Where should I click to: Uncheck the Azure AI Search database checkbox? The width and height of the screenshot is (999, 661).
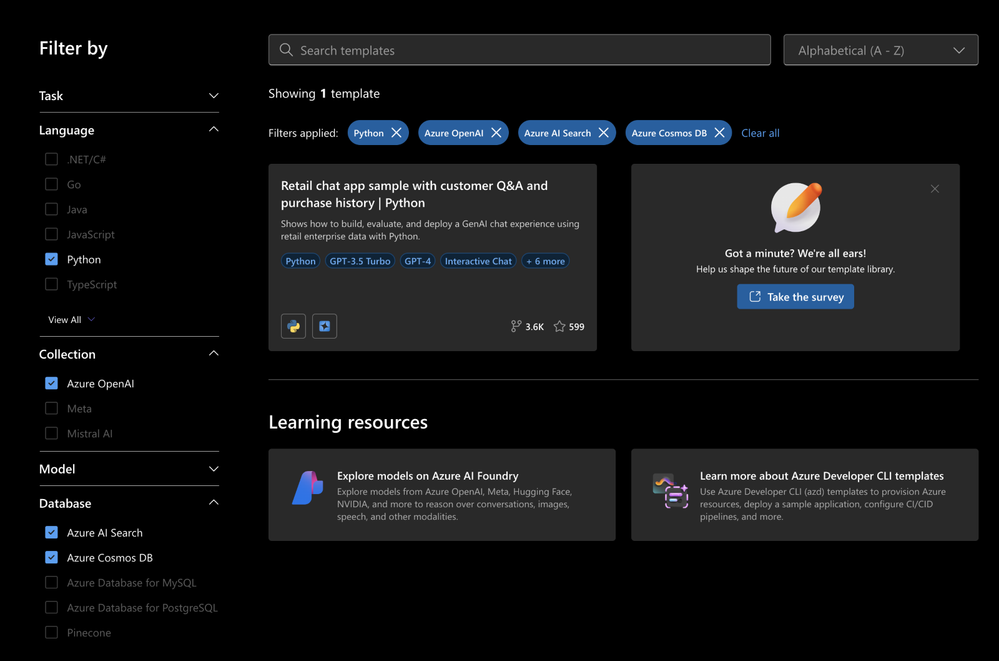click(52, 532)
